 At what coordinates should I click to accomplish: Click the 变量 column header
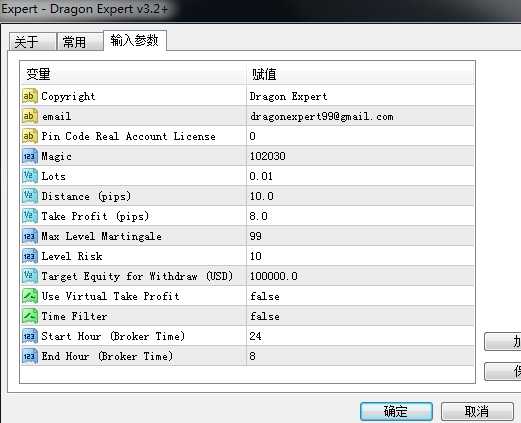coord(133,74)
